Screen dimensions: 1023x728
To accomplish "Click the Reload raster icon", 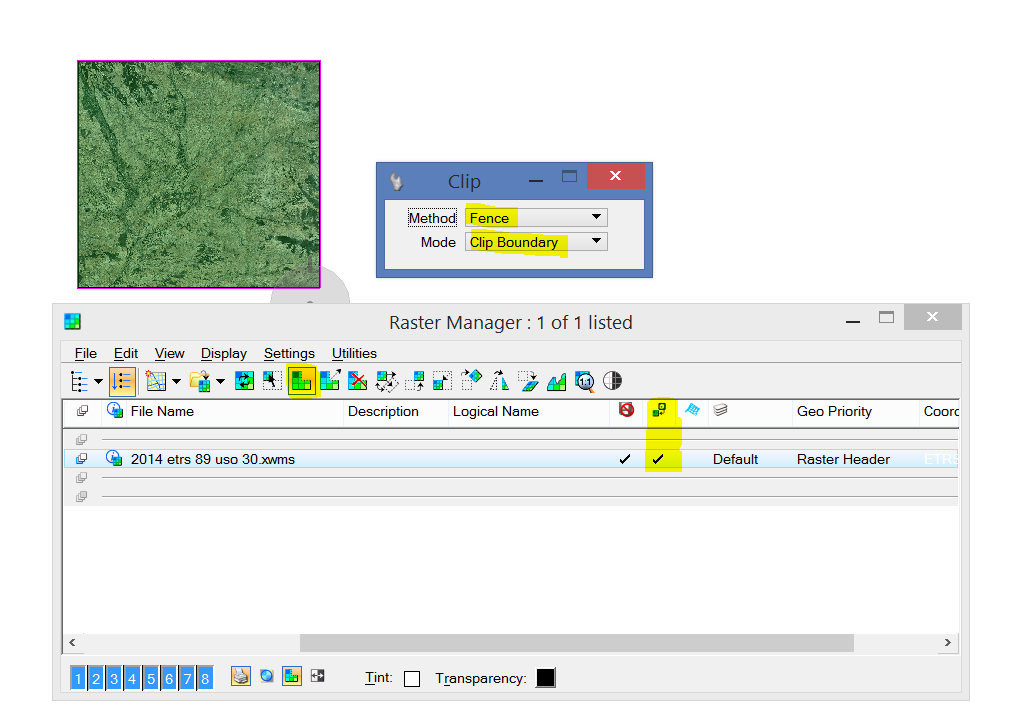I will point(244,381).
